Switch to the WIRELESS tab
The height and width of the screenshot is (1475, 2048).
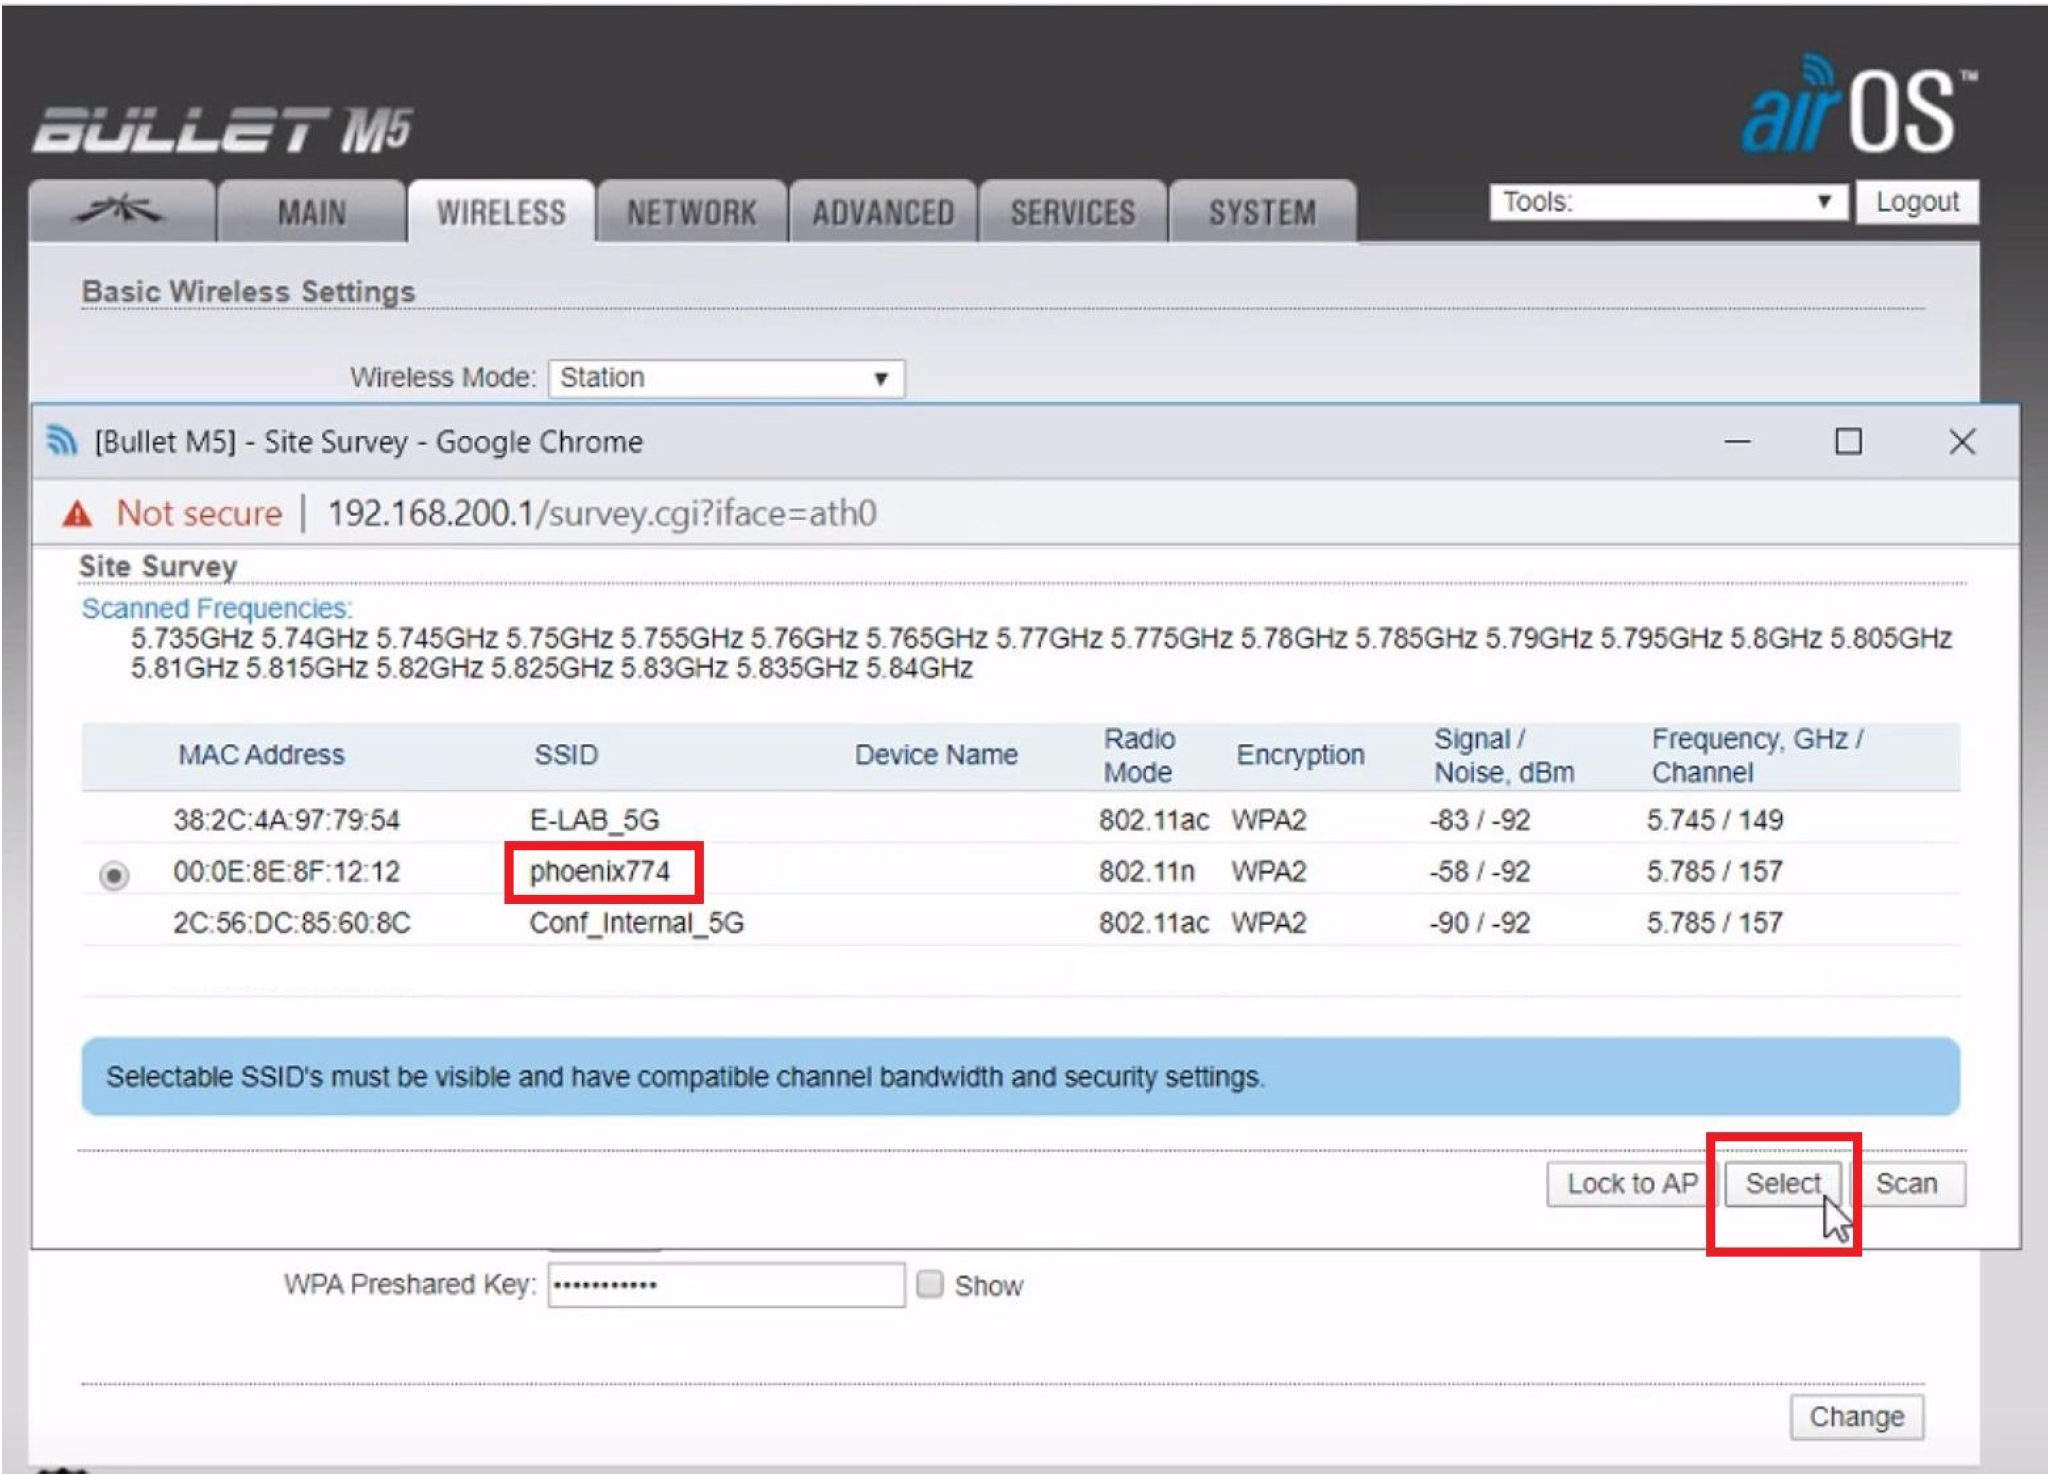501,212
